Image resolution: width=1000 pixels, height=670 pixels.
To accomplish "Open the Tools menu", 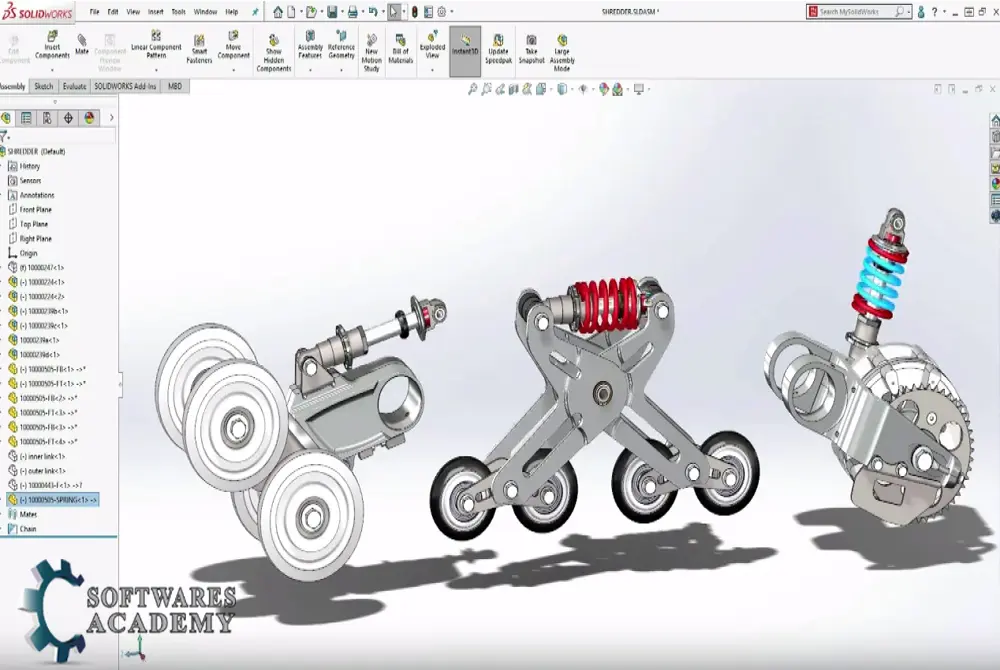I will 179,11.
